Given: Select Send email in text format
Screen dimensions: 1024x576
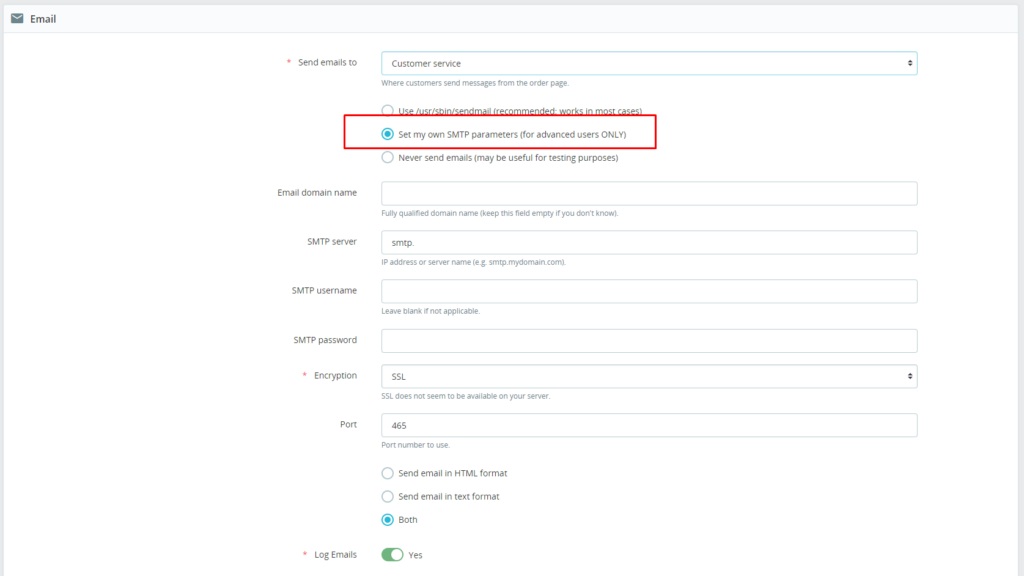Looking at the screenshot, I should click(387, 496).
